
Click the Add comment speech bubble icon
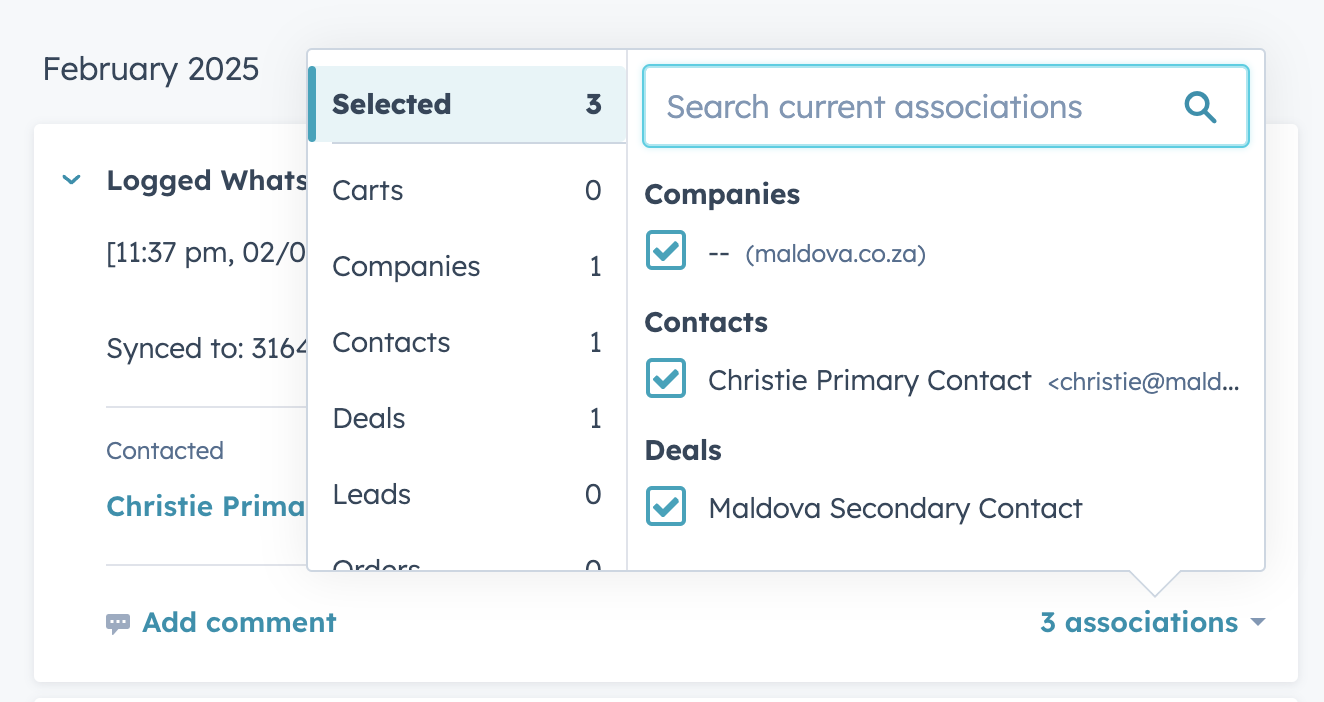coord(118,624)
